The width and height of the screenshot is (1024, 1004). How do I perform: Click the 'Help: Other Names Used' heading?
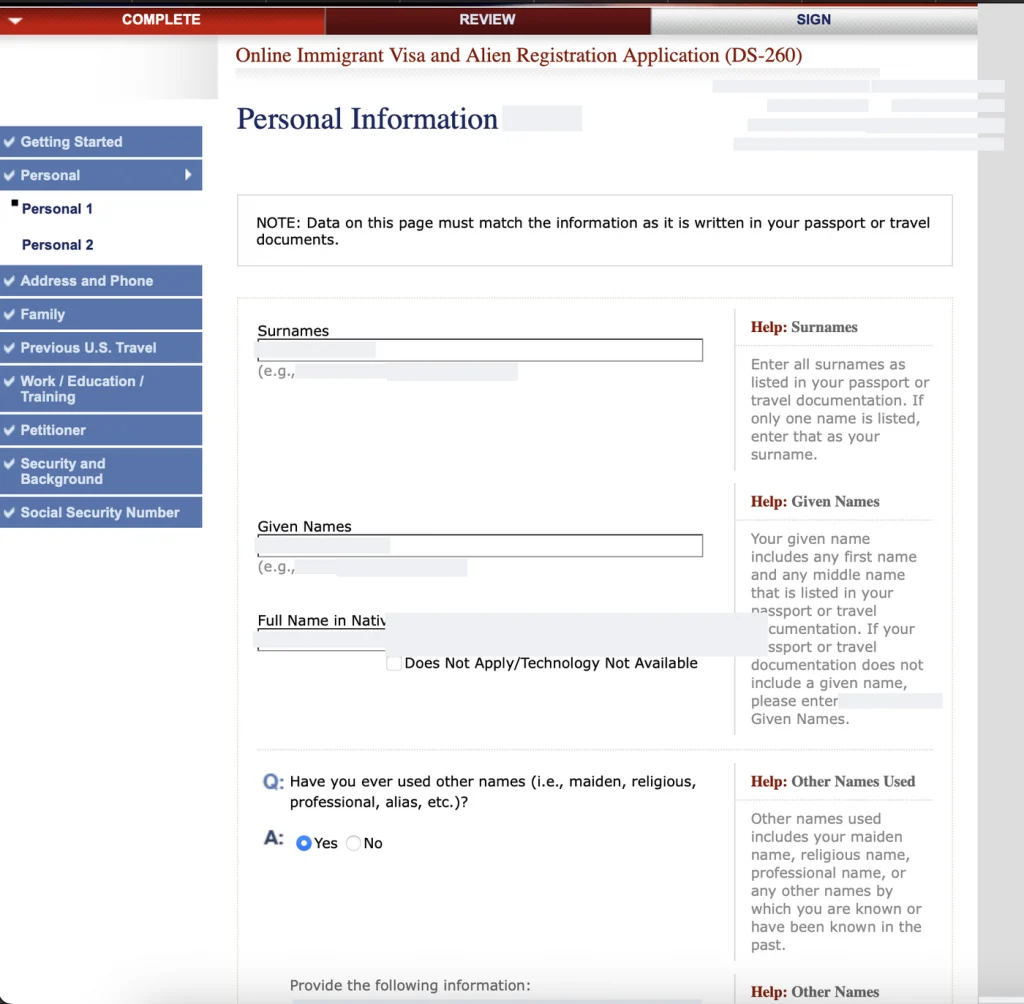[x=833, y=782]
